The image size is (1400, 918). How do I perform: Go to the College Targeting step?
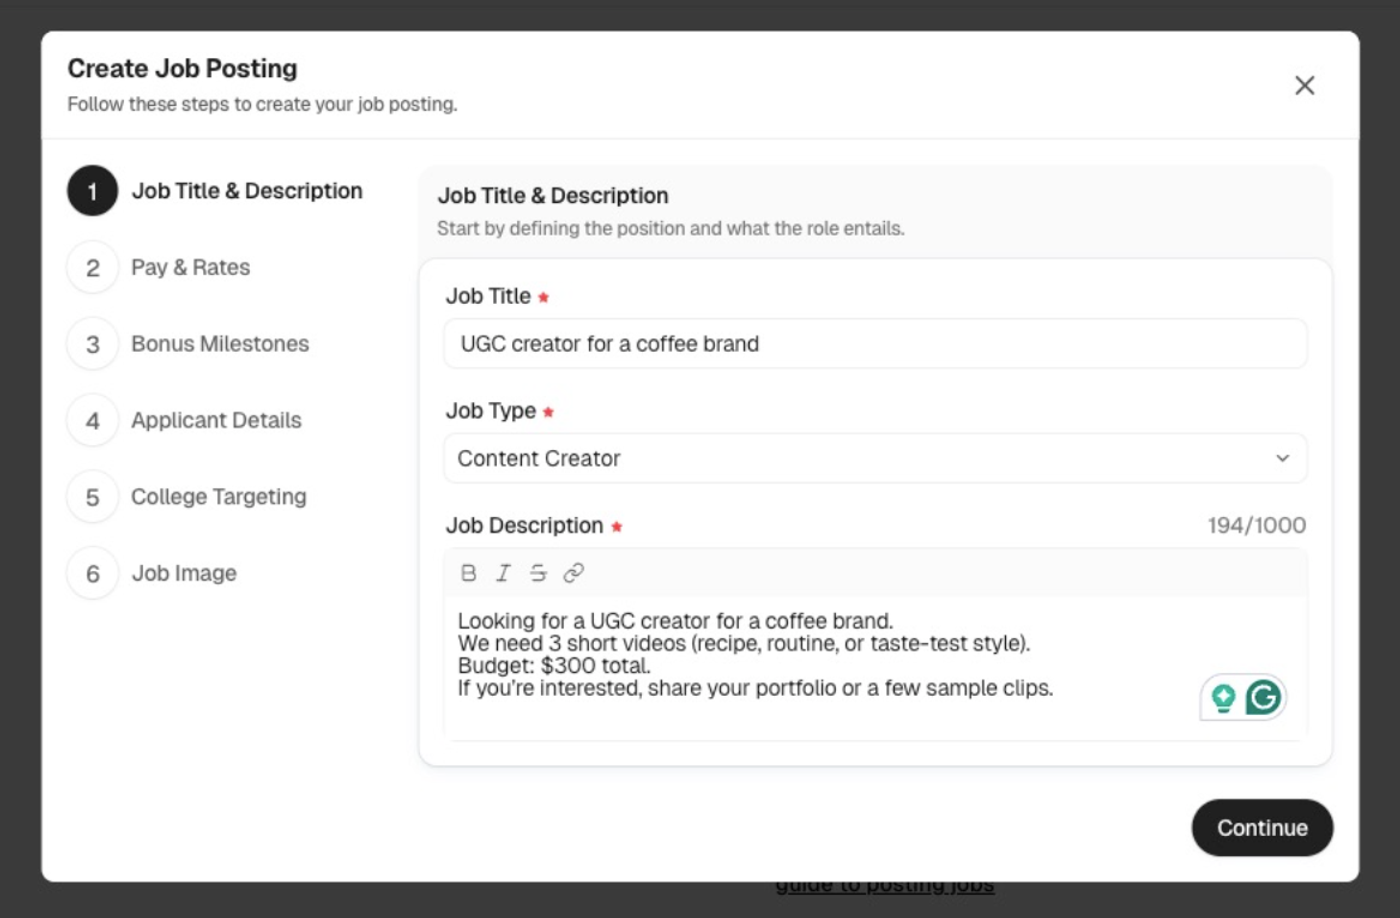219,496
